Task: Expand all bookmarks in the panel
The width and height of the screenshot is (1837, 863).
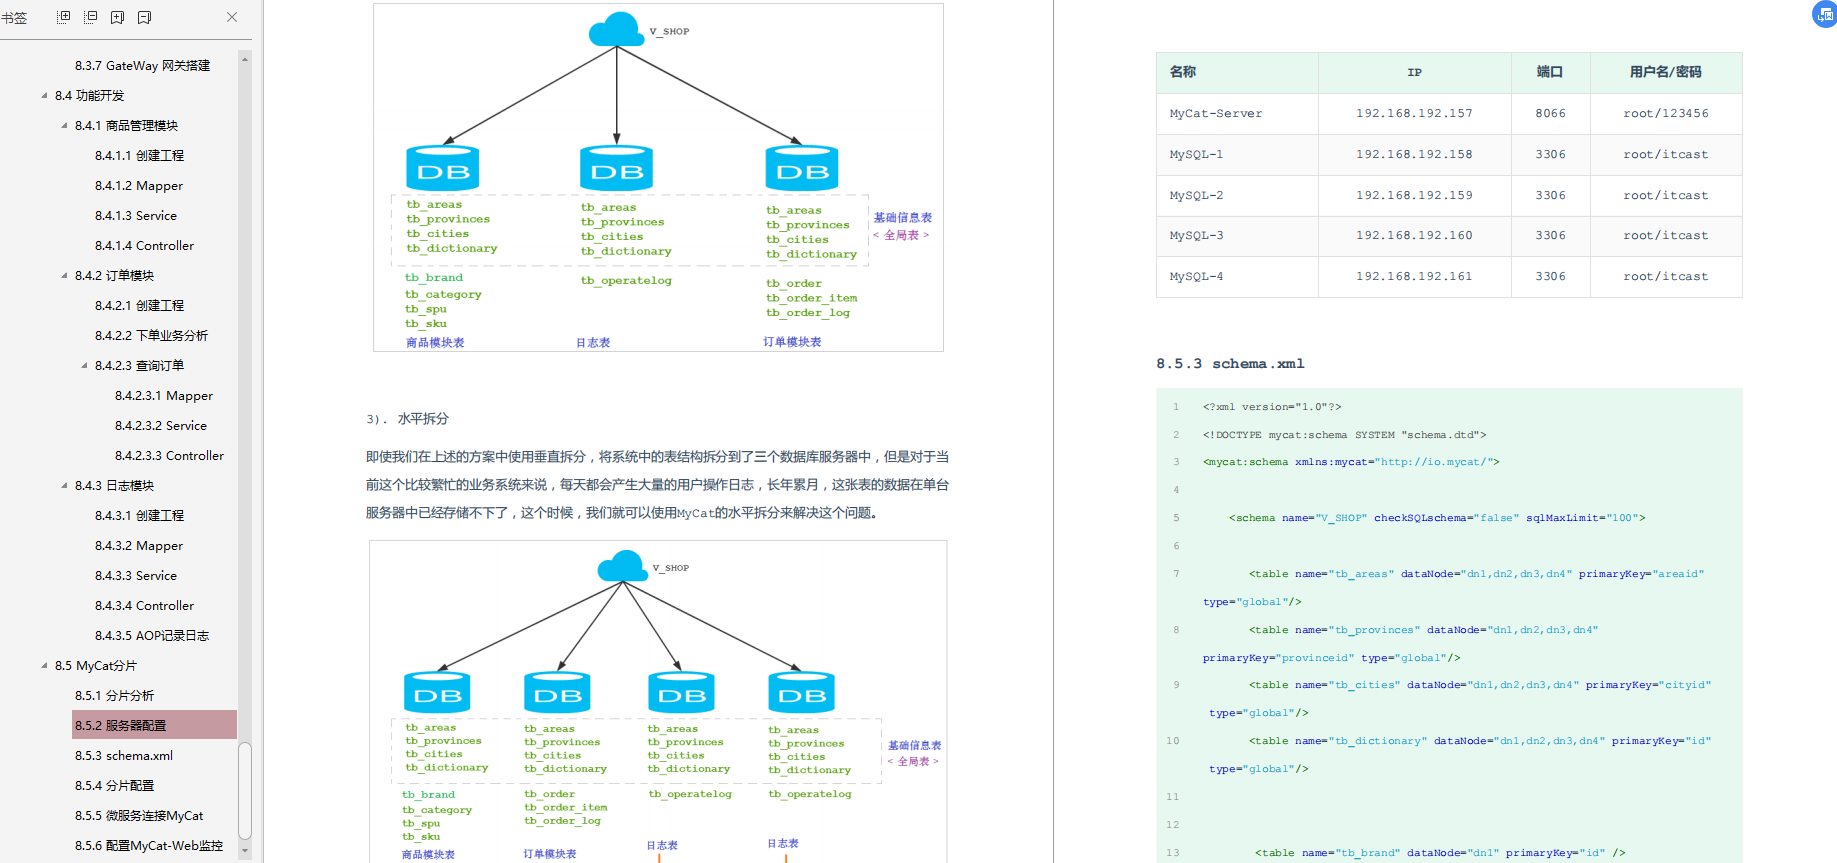Action: pyautogui.click(x=64, y=17)
